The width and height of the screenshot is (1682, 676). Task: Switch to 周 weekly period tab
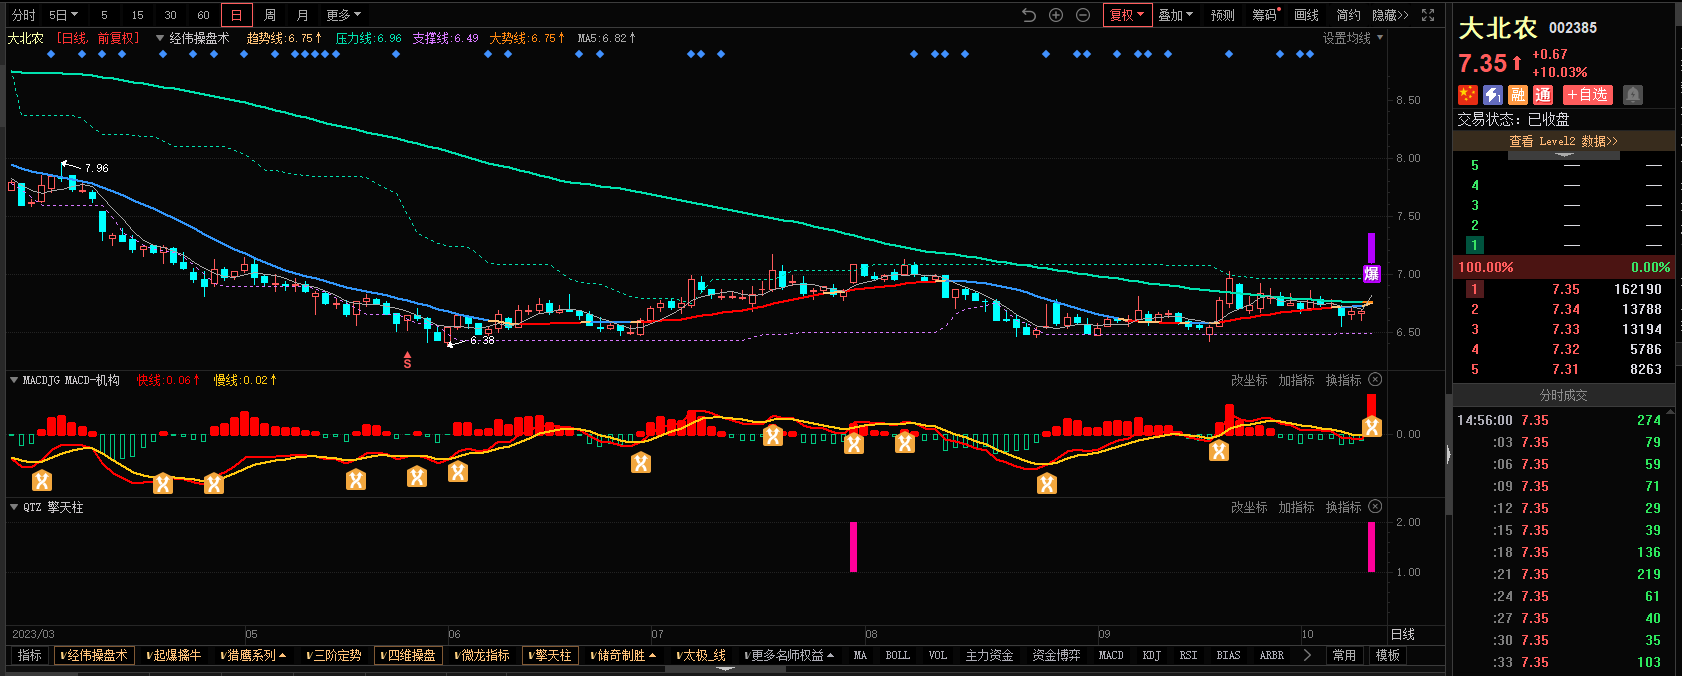(270, 15)
